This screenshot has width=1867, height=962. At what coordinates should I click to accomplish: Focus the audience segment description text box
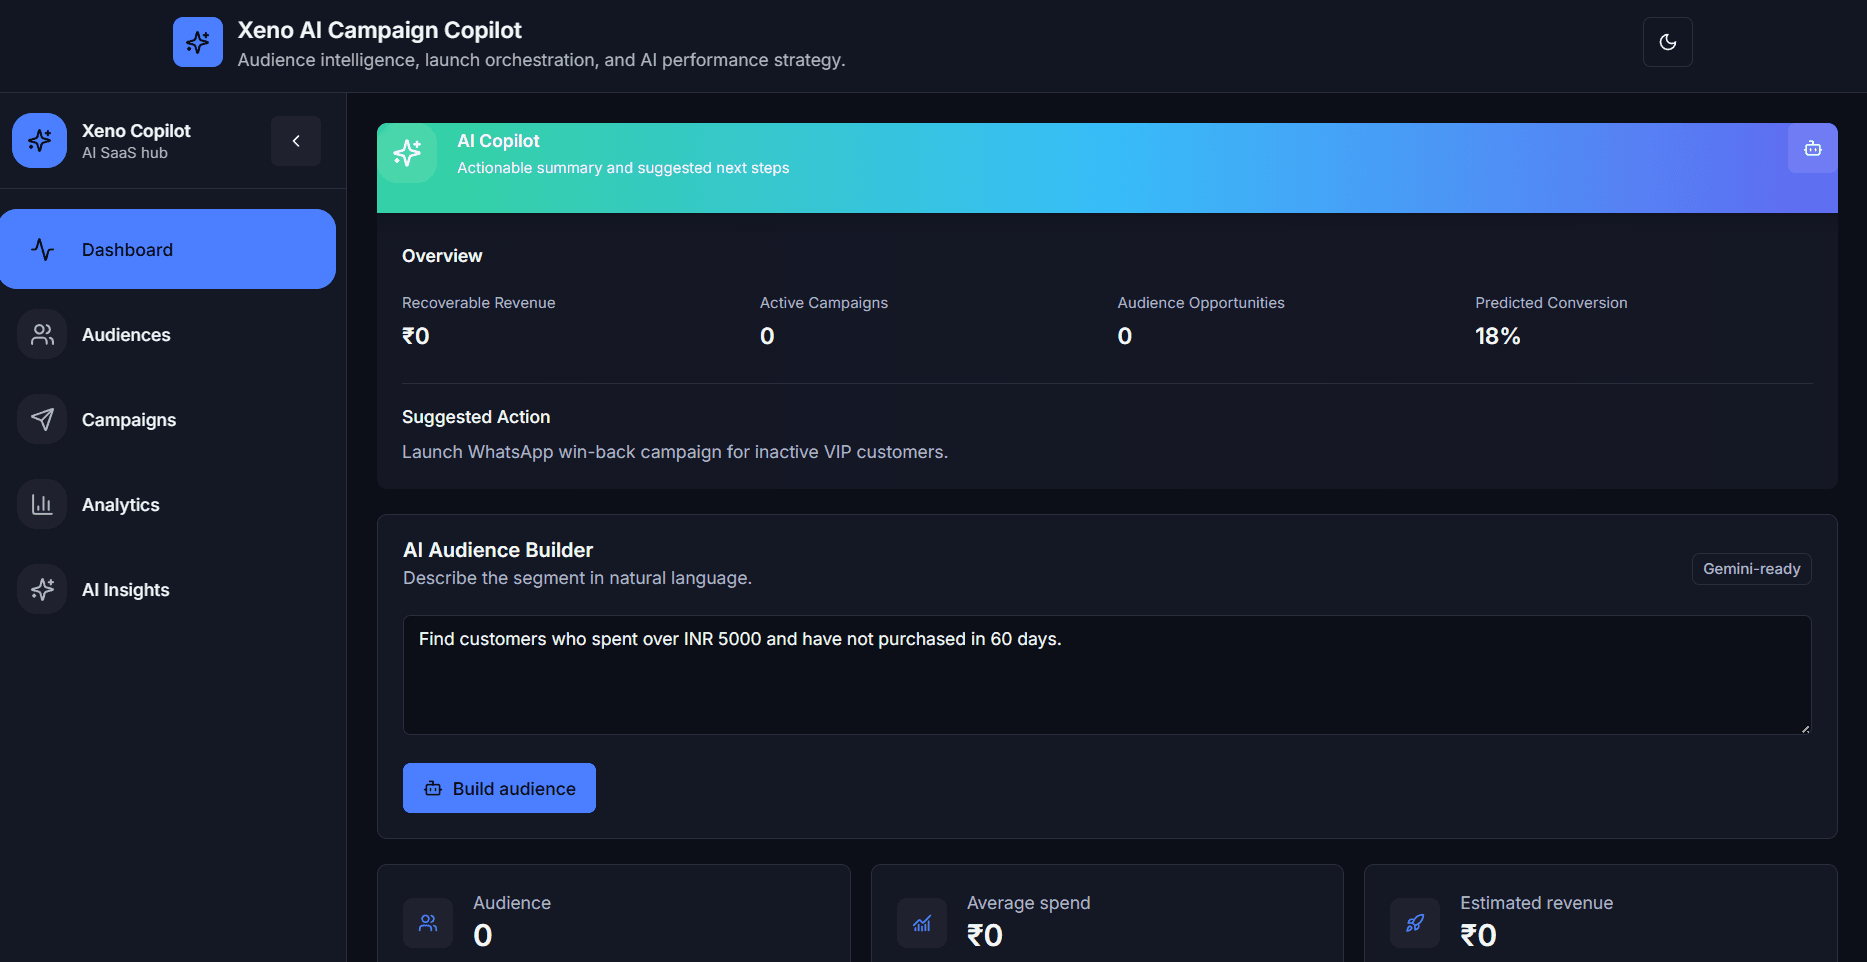tap(1107, 675)
